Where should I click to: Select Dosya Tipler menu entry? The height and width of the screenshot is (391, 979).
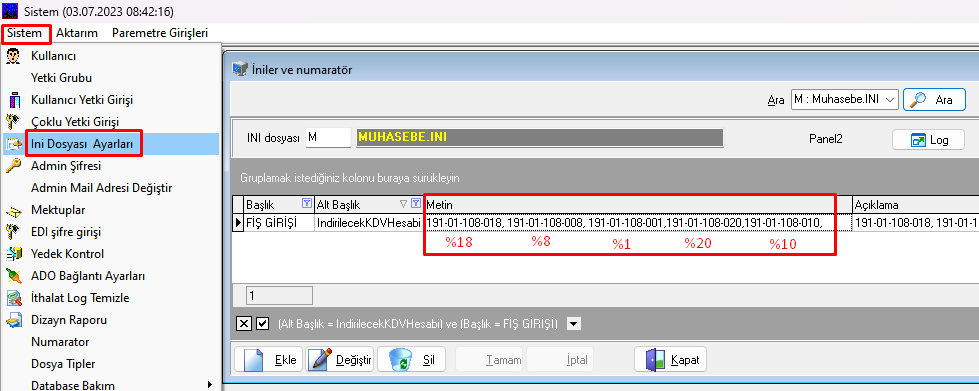63,364
